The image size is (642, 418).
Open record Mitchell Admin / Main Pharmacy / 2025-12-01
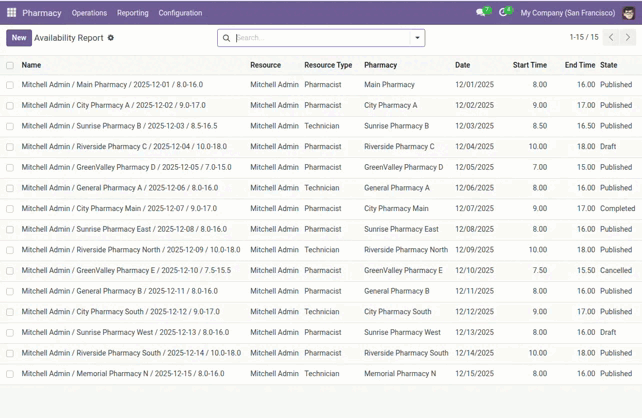click(112, 85)
